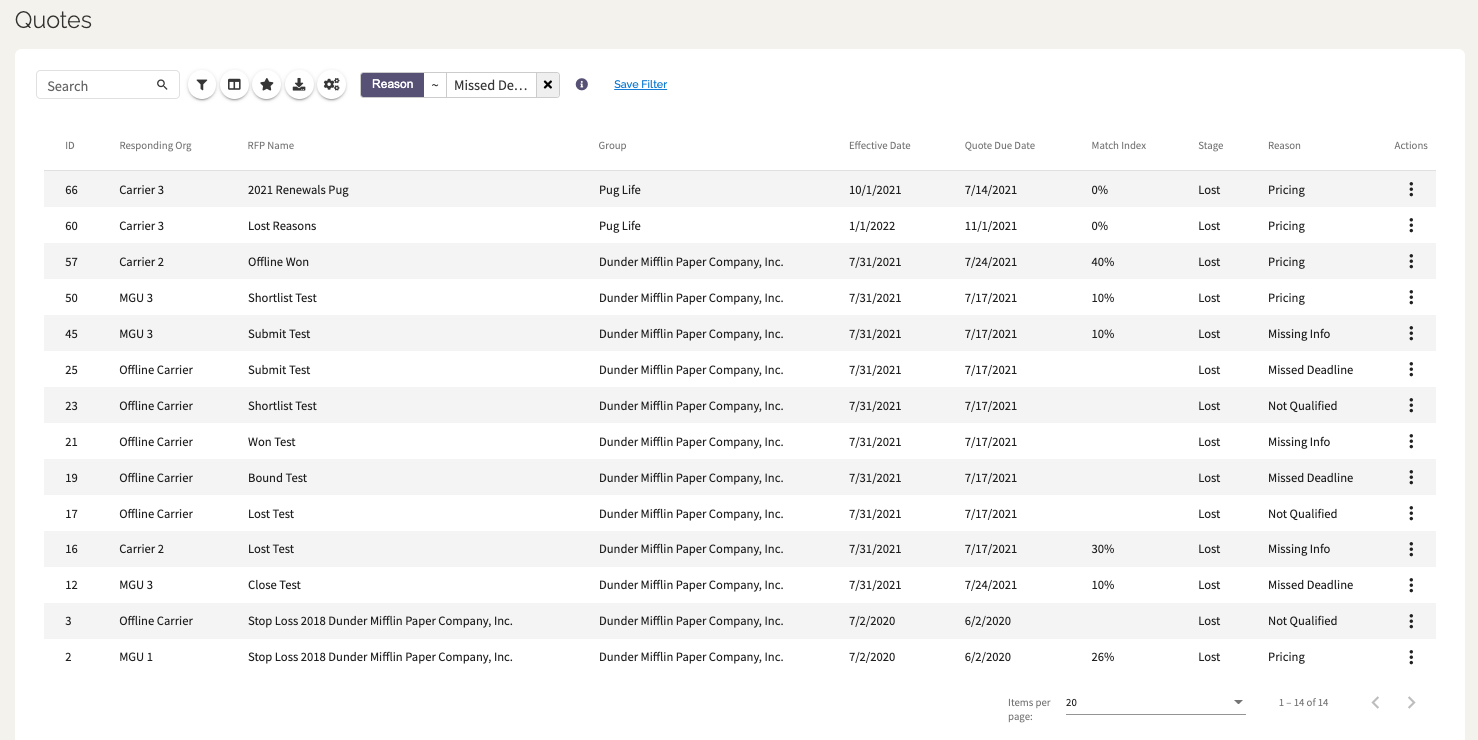The image size is (1478, 740).
Task: Click the 30% match index value
Action: click(x=1103, y=549)
